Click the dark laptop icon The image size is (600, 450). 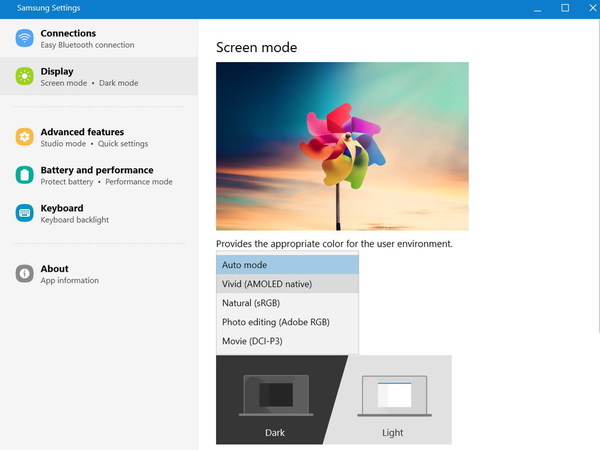[x=276, y=395]
